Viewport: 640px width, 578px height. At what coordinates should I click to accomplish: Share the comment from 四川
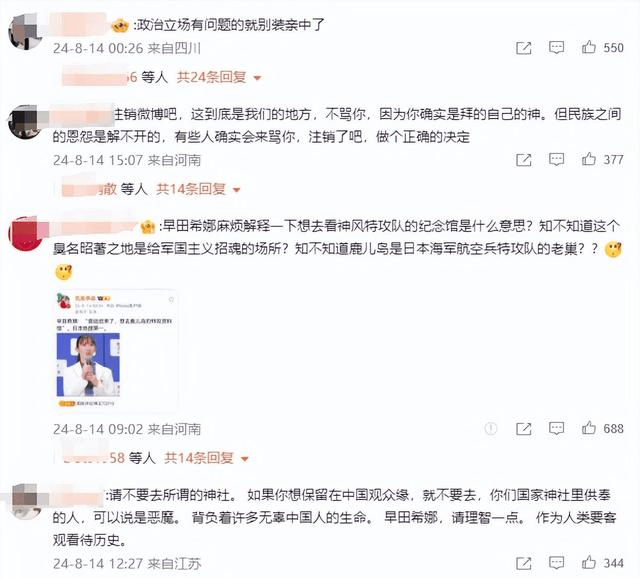pos(524,48)
